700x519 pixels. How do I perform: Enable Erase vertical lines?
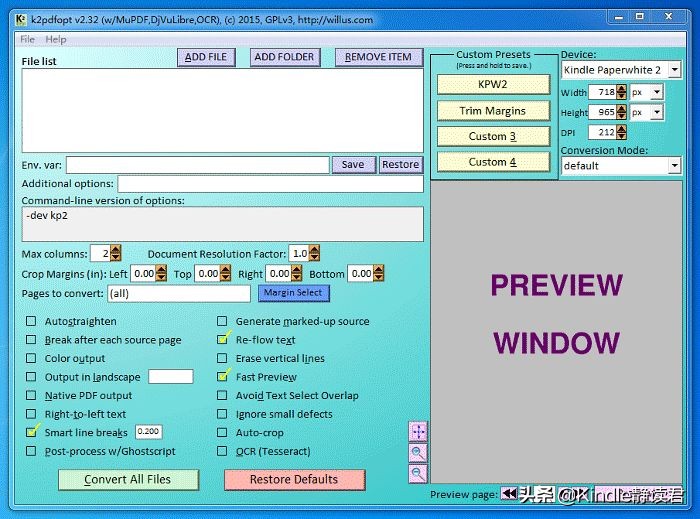tap(222, 358)
